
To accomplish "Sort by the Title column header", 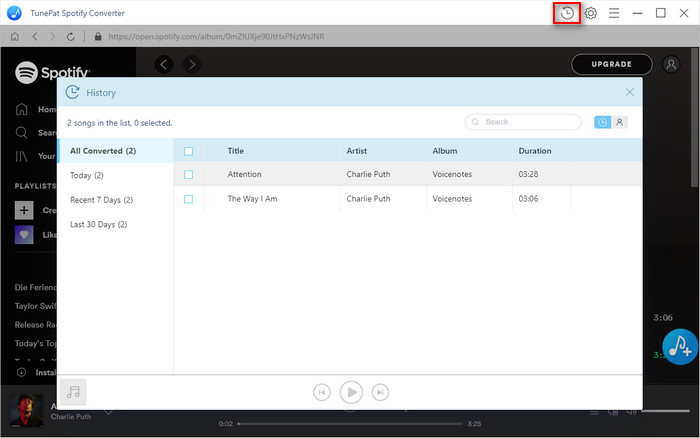I will 235,151.
